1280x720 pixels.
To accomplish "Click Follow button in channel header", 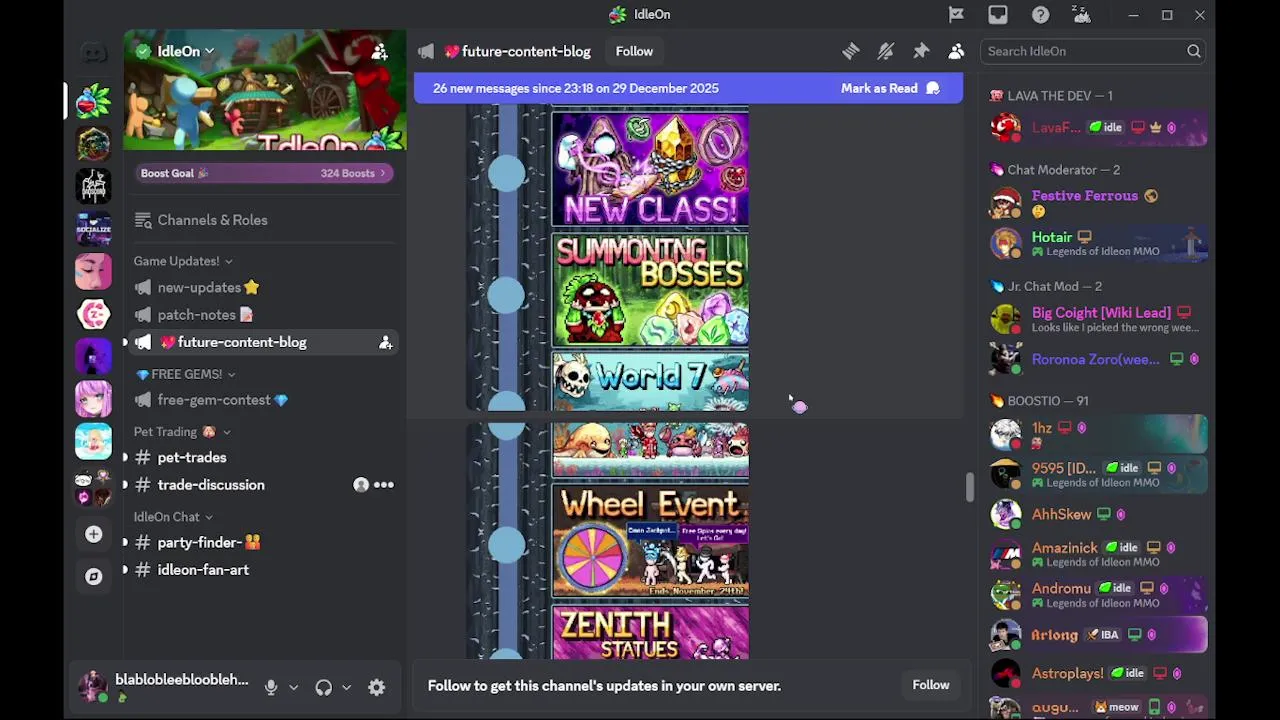I will 634,51.
